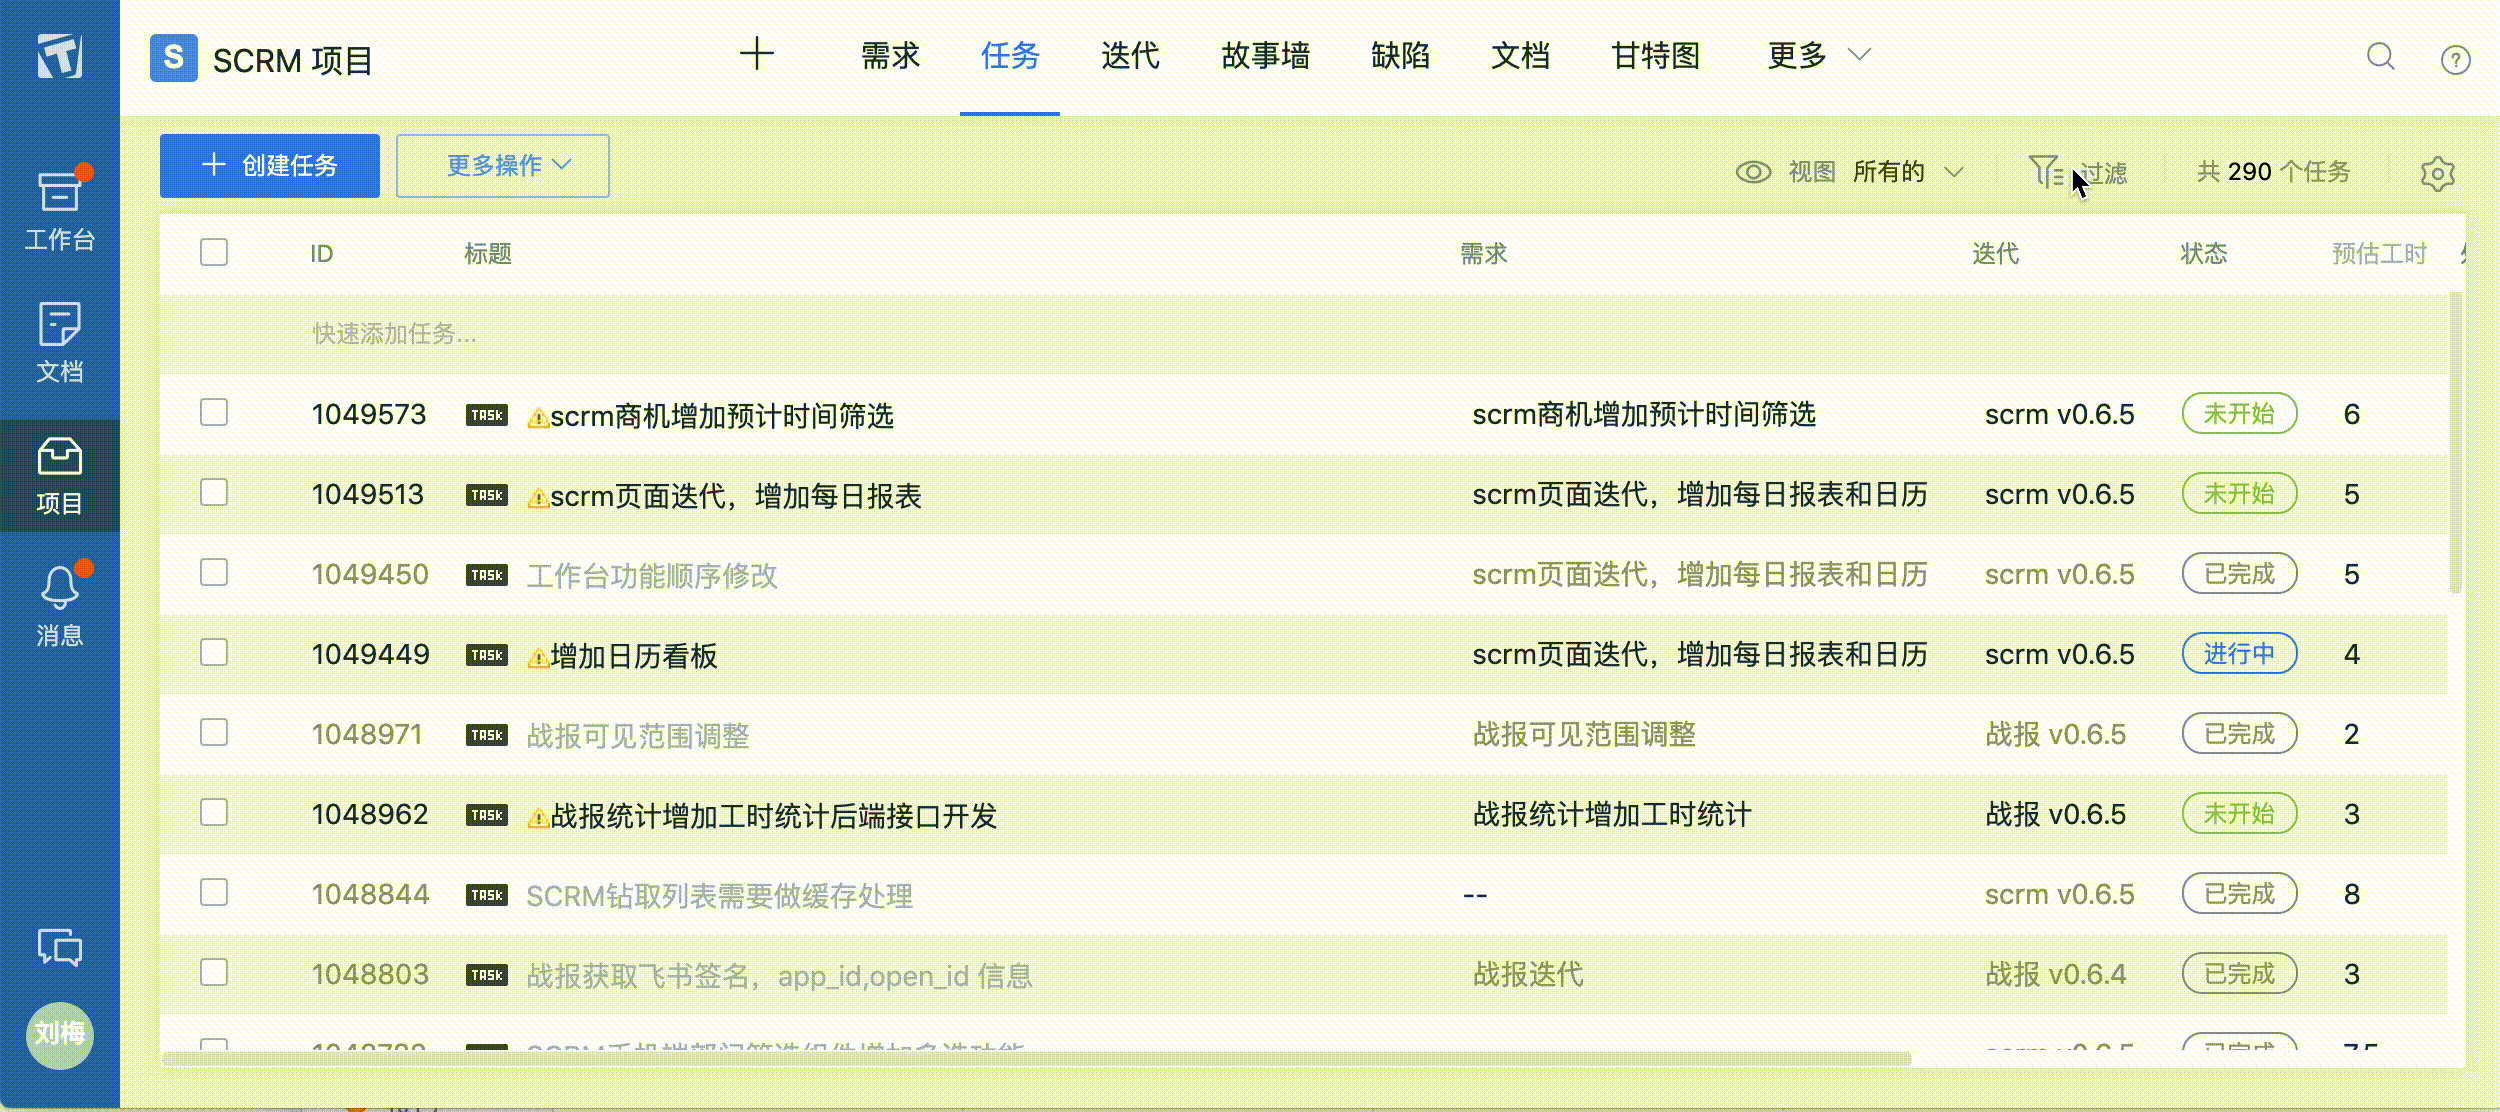Image resolution: width=2500 pixels, height=1112 pixels.
Task: Expand the 更多操作 dropdown
Action: (503, 166)
